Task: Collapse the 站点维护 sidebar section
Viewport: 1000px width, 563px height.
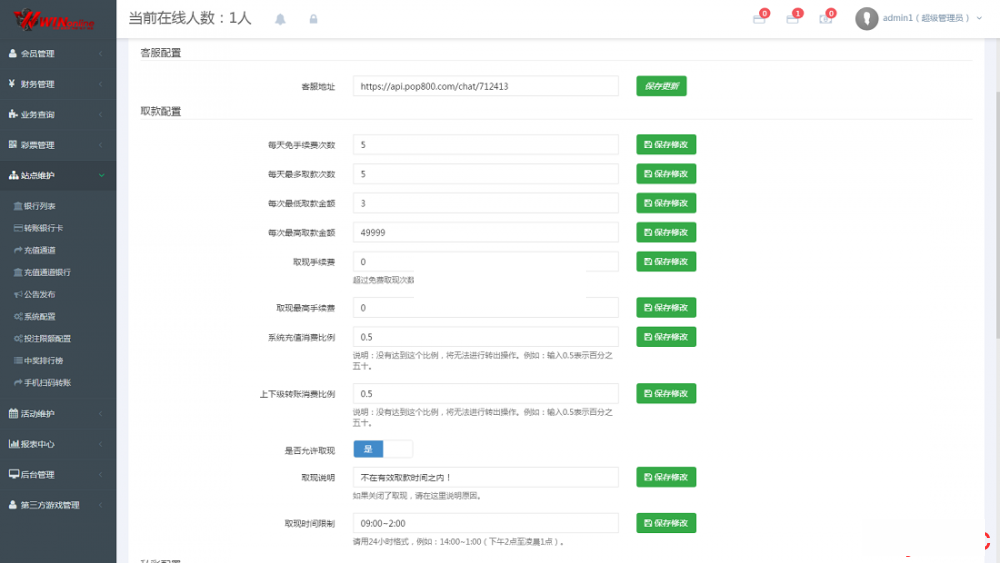Action: click(x=58, y=175)
